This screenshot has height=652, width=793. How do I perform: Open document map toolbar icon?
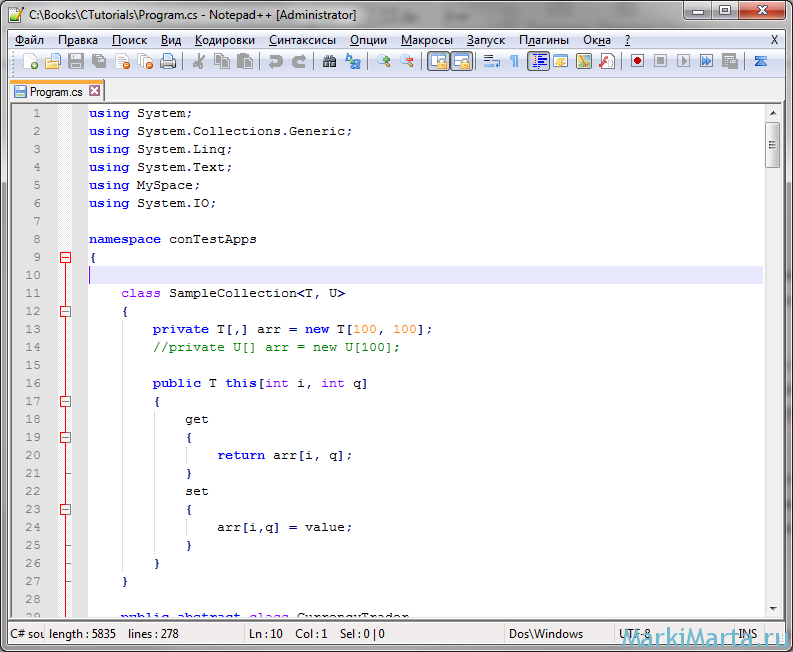[x=584, y=62]
